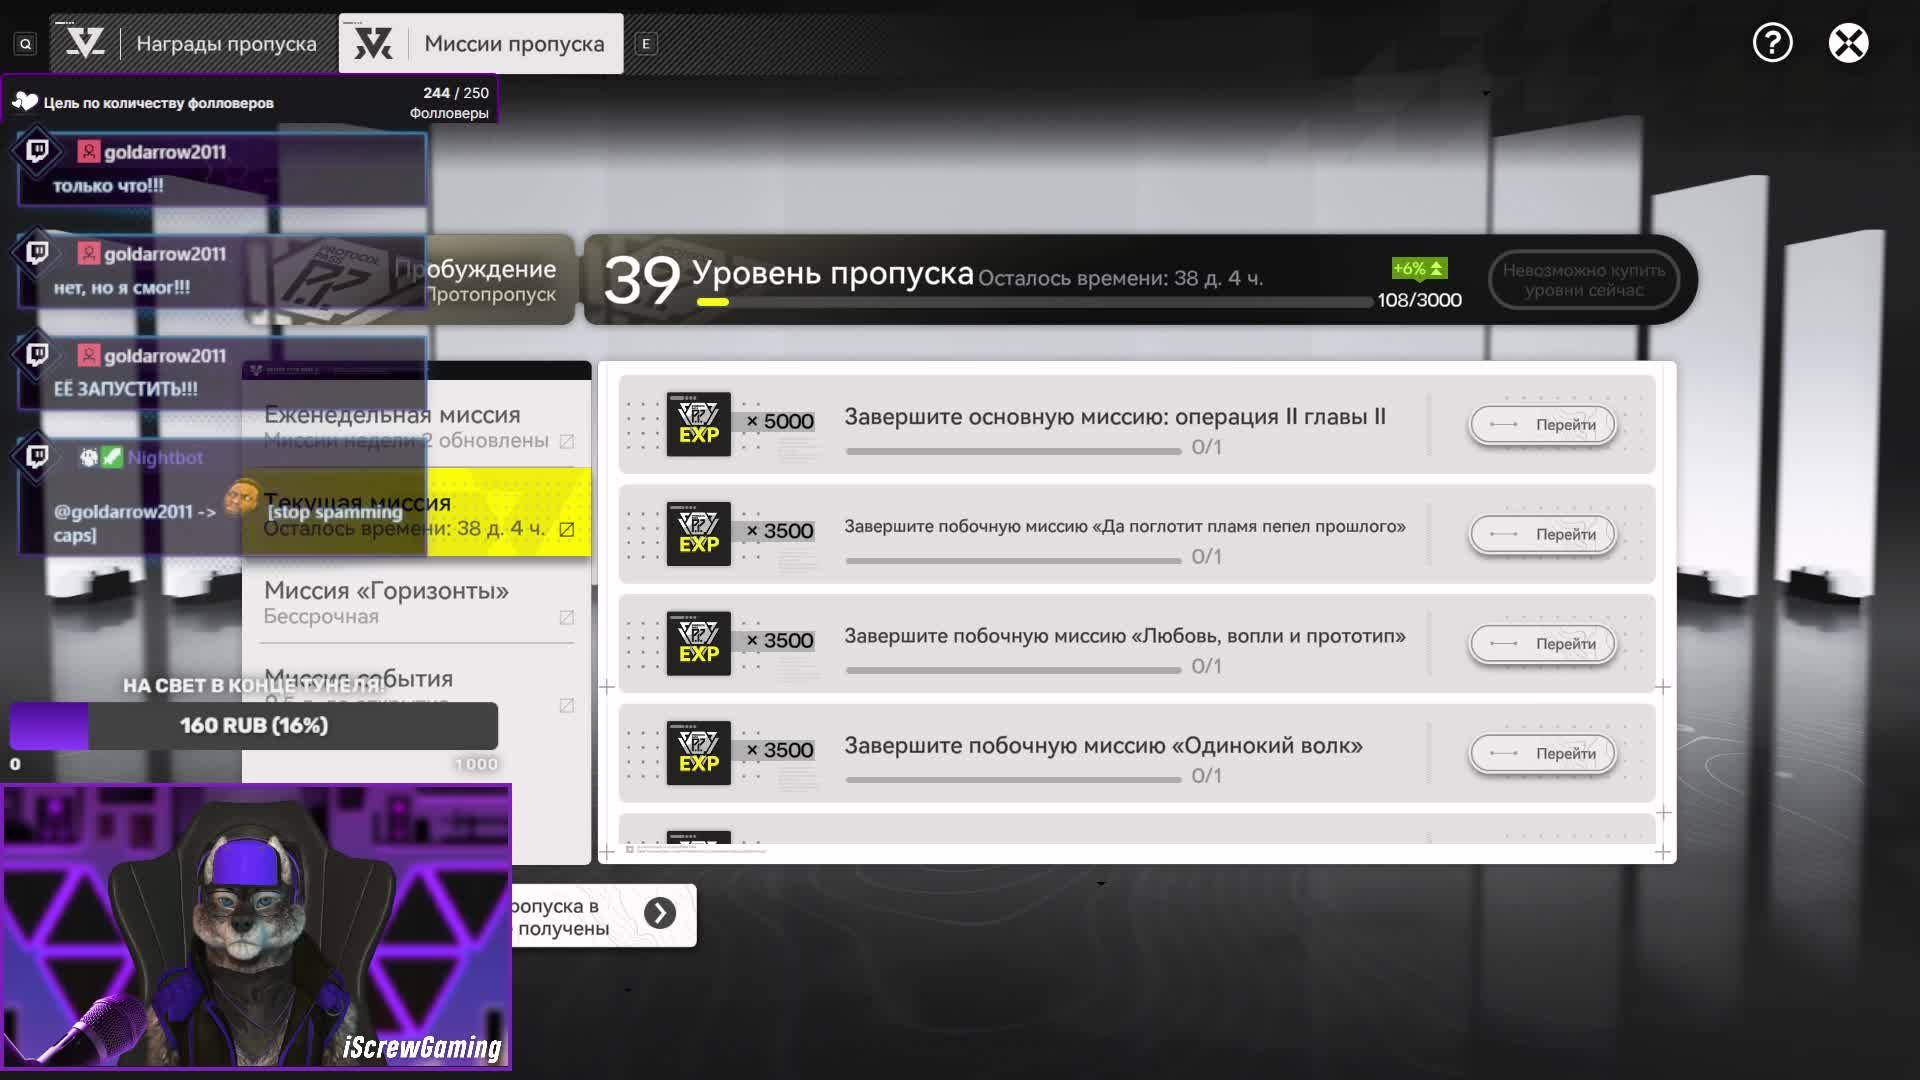Open the help question mark icon
Image resolution: width=1920 pixels, height=1080 pixels.
point(1772,43)
